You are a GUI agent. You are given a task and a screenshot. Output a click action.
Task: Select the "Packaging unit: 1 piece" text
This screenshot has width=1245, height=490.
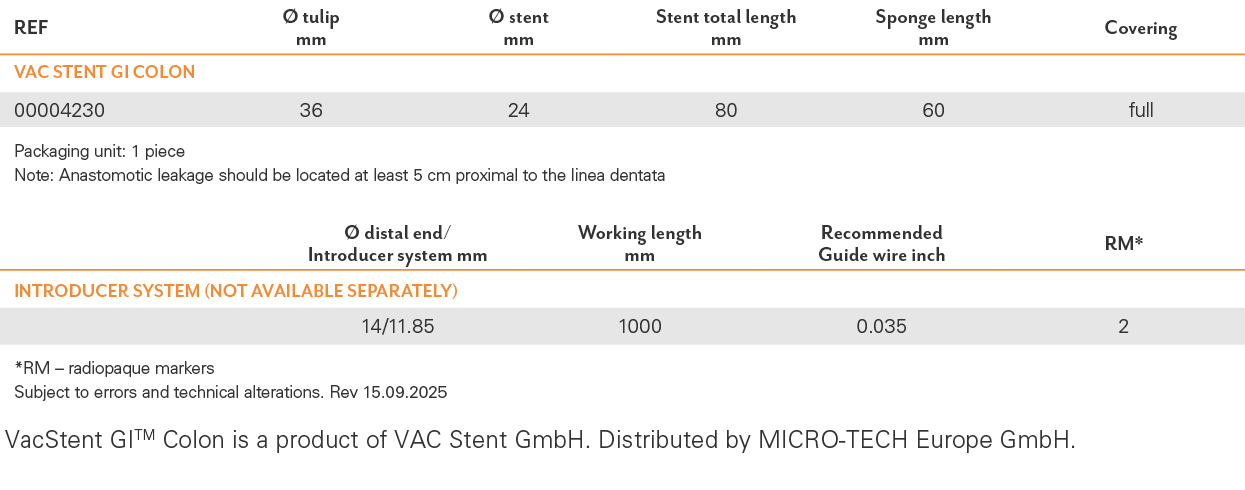99,152
